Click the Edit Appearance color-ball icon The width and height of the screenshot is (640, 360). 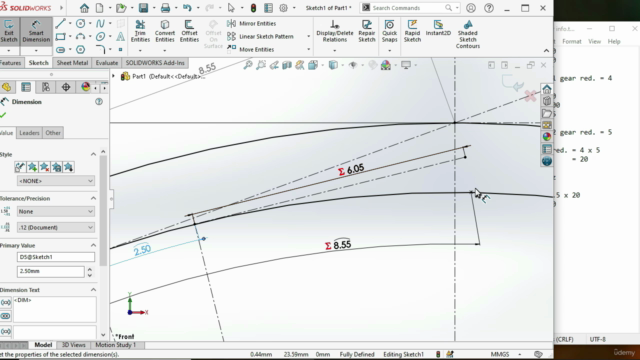coord(385,65)
